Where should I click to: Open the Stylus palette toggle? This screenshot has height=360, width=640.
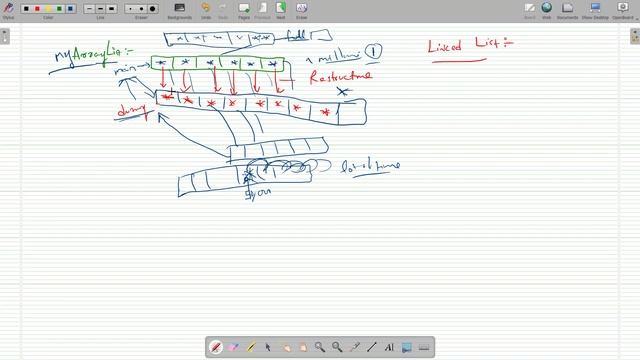8,10
